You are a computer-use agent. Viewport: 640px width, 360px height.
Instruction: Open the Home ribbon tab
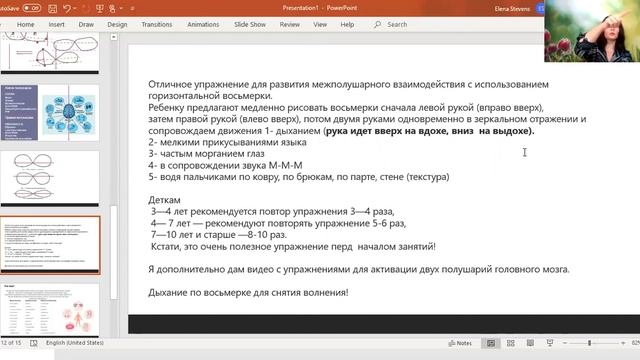(25, 24)
